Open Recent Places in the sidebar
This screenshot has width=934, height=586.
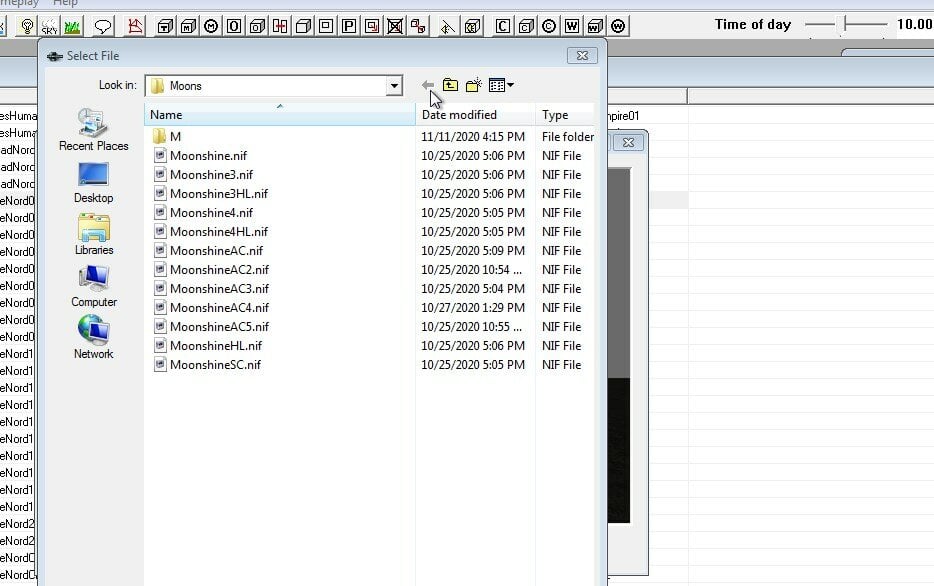(x=94, y=130)
